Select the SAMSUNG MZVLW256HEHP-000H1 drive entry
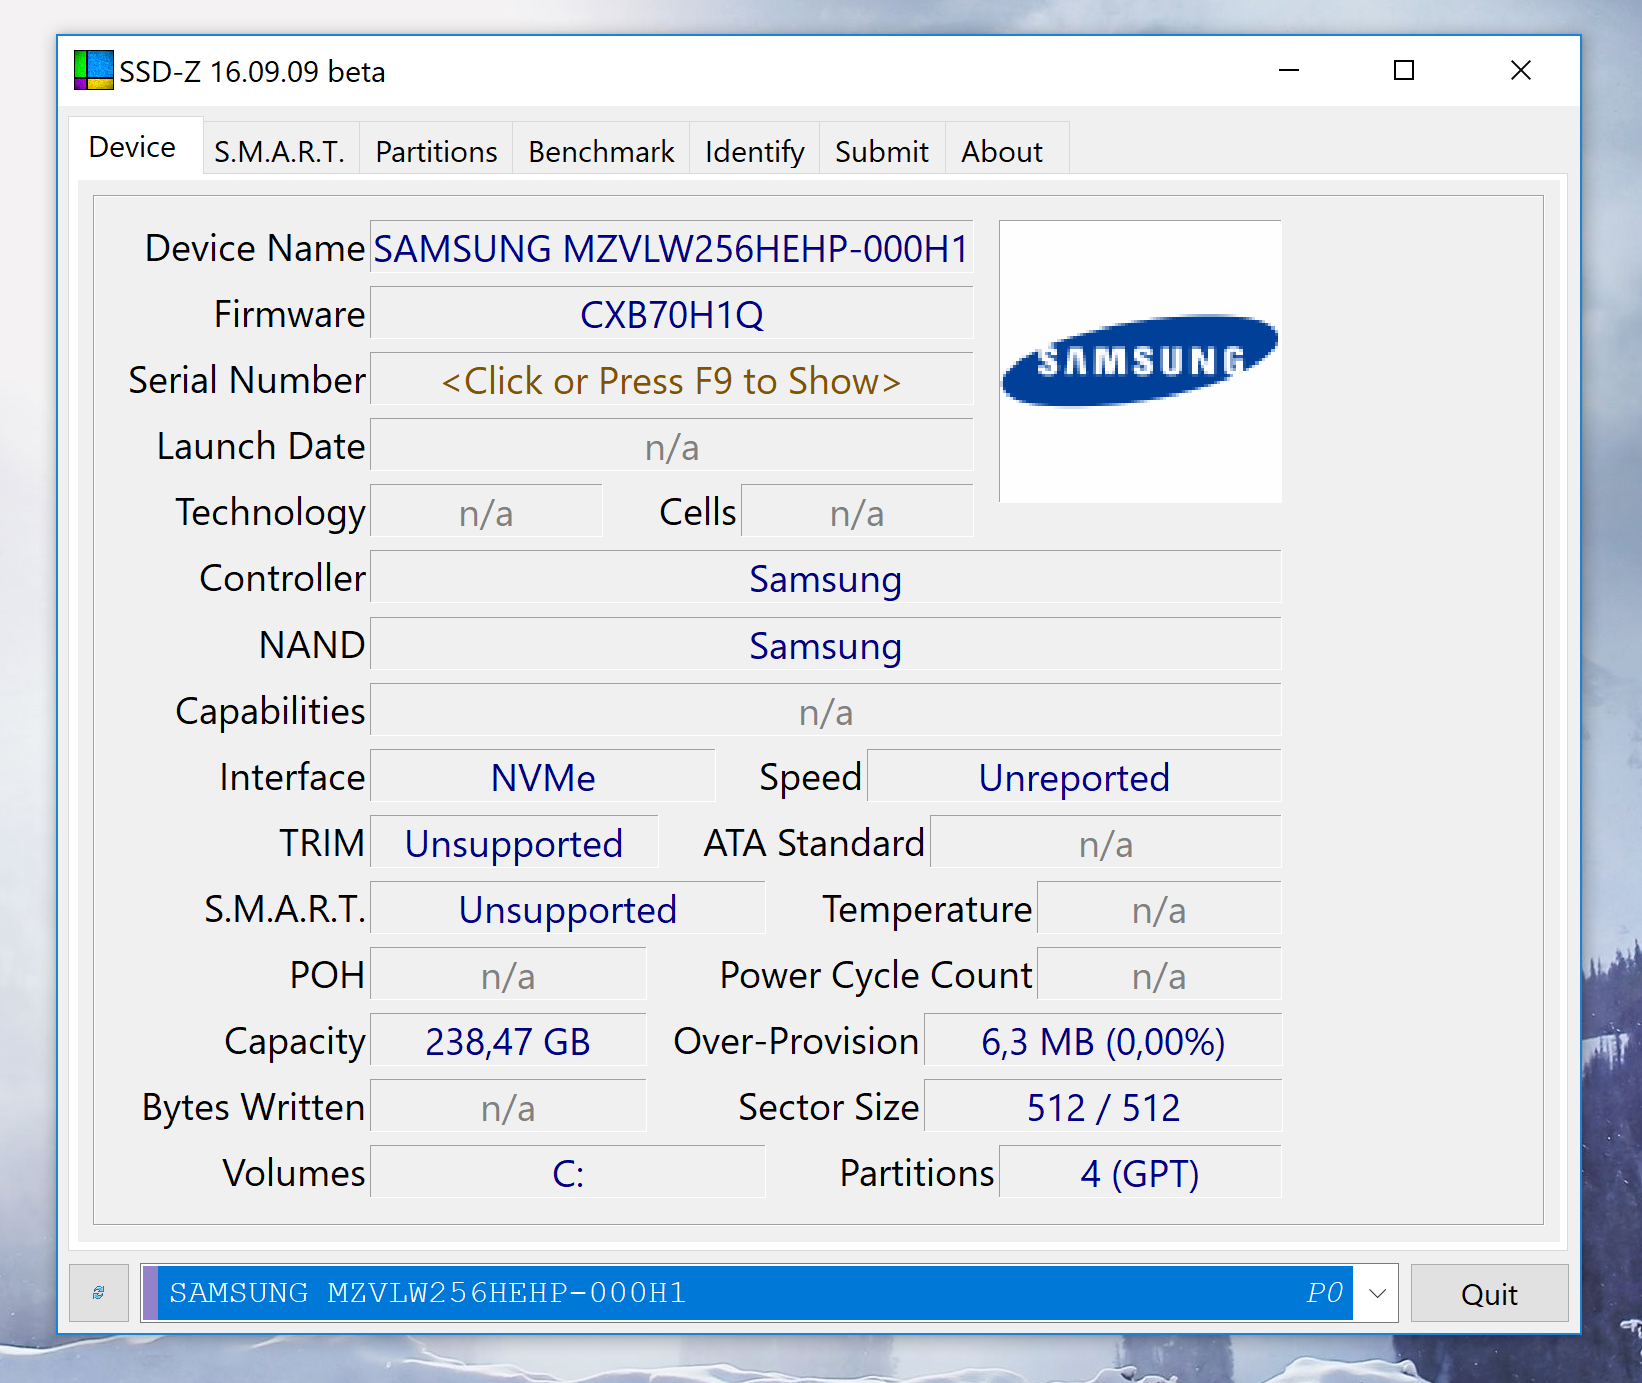The width and height of the screenshot is (1642, 1383). [x=748, y=1293]
